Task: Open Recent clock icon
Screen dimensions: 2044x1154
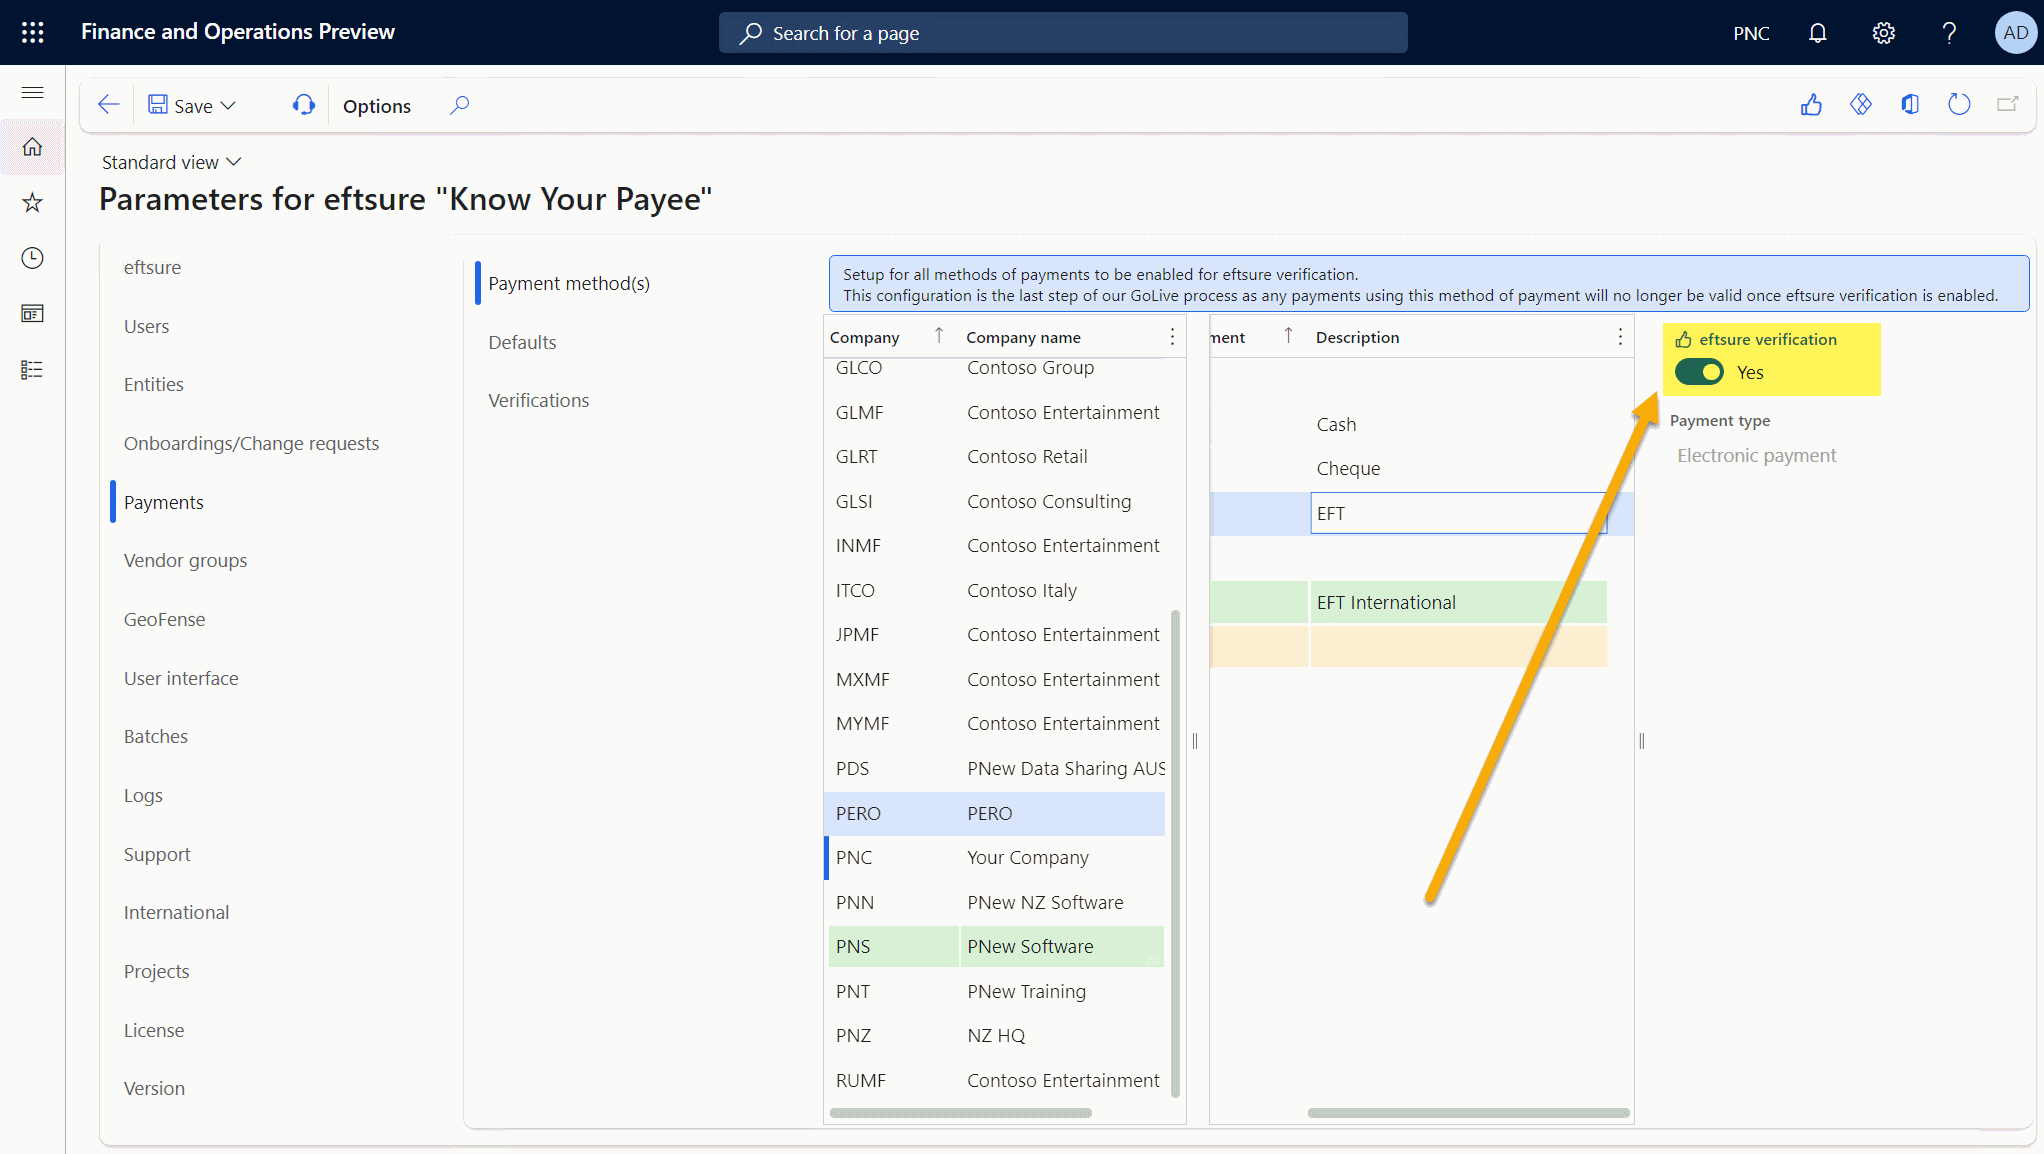Action: click(x=32, y=258)
